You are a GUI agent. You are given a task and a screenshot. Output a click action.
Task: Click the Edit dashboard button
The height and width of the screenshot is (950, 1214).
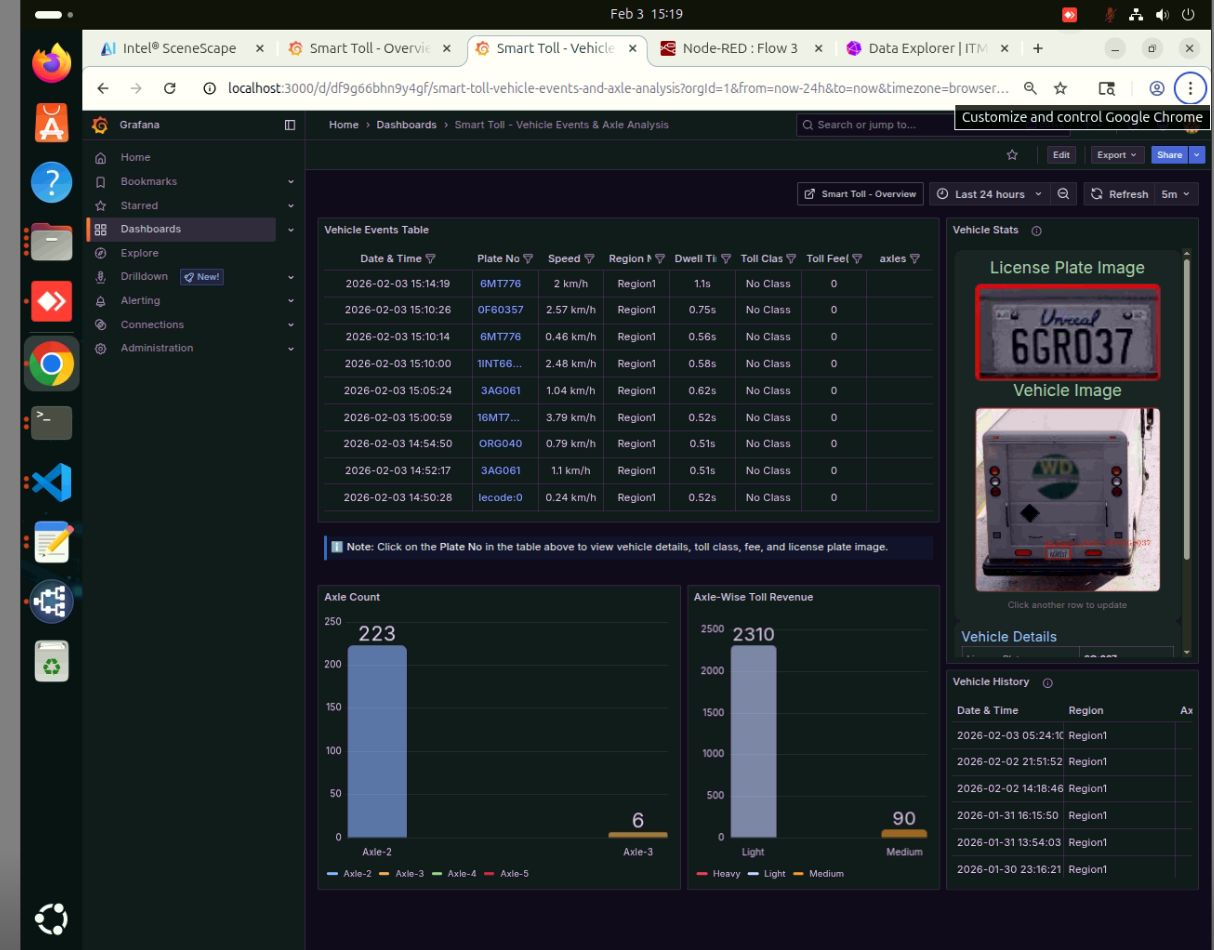click(1061, 155)
